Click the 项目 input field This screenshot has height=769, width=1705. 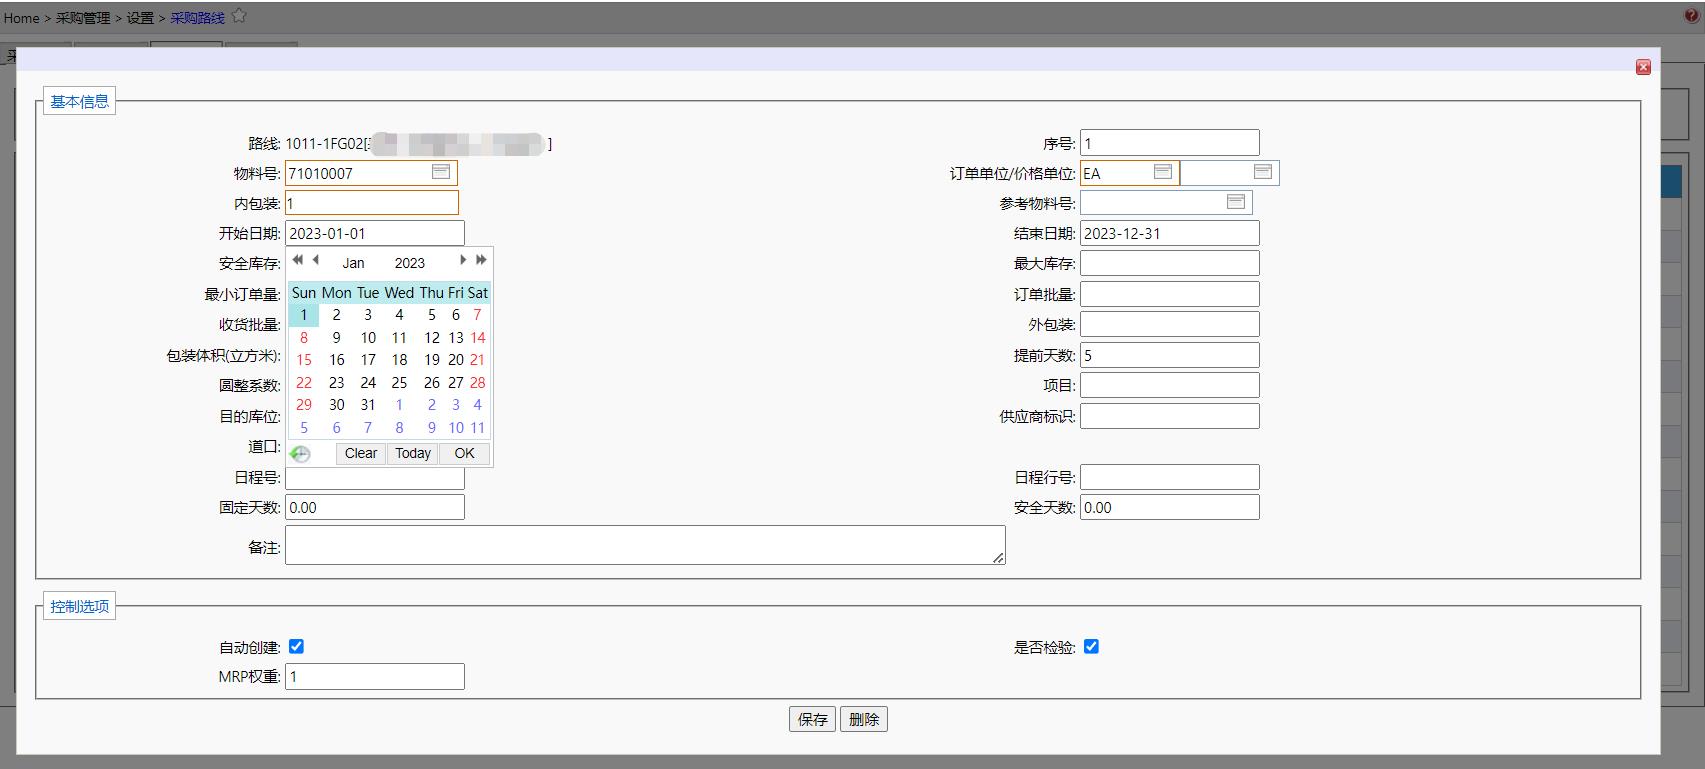1170,385
